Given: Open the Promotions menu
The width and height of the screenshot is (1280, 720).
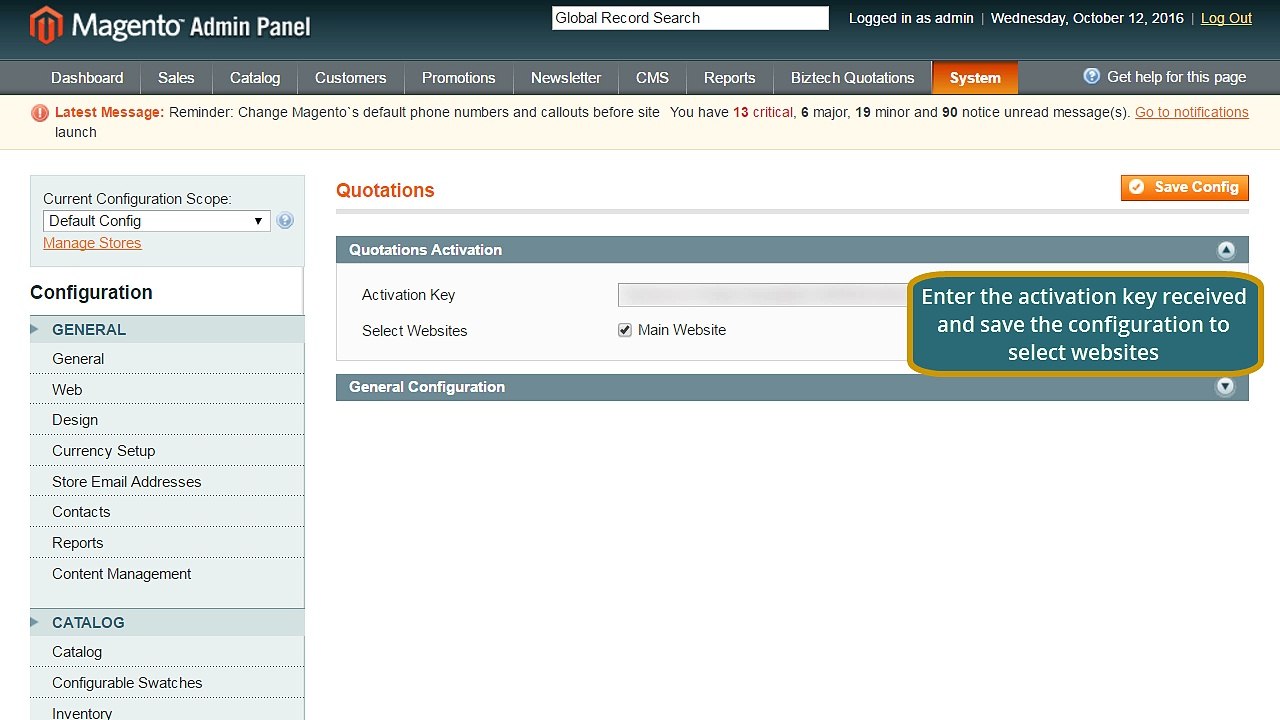Looking at the screenshot, I should (x=459, y=78).
